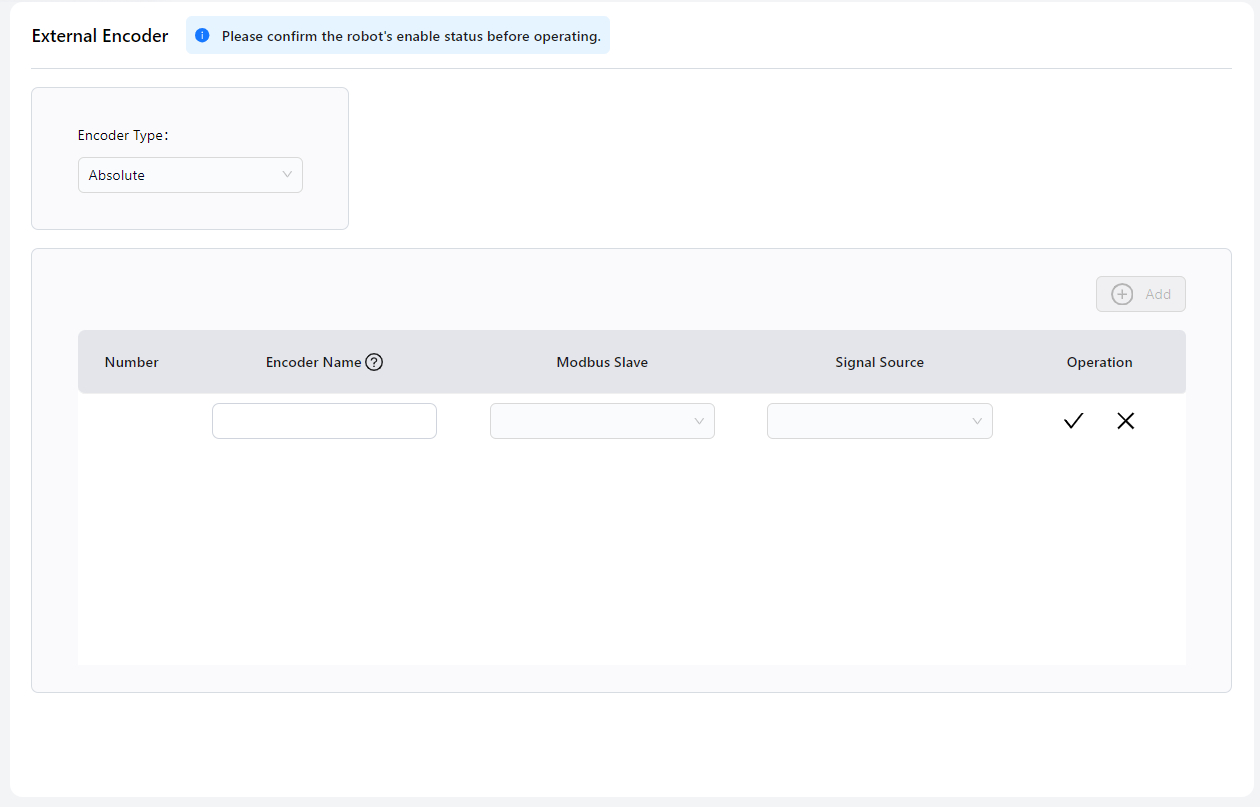Click the Number column header
This screenshot has width=1260, height=807.
point(132,362)
